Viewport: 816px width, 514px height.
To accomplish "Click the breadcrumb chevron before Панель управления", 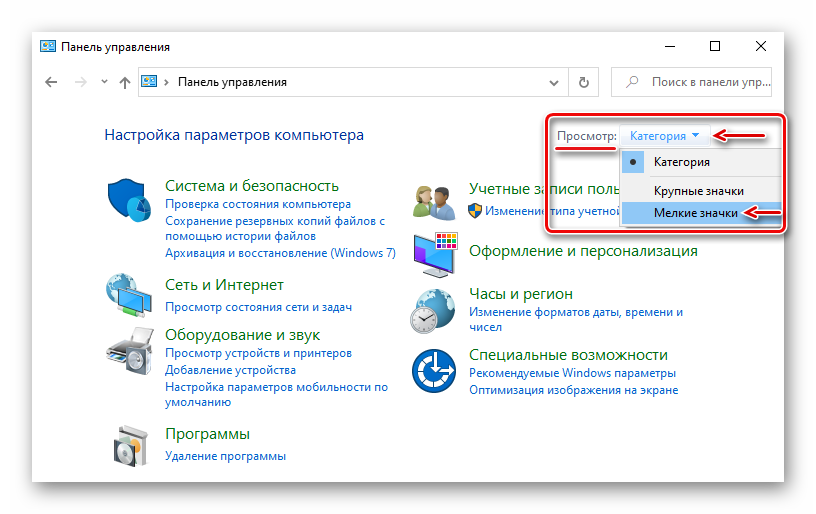I will (x=167, y=82).
